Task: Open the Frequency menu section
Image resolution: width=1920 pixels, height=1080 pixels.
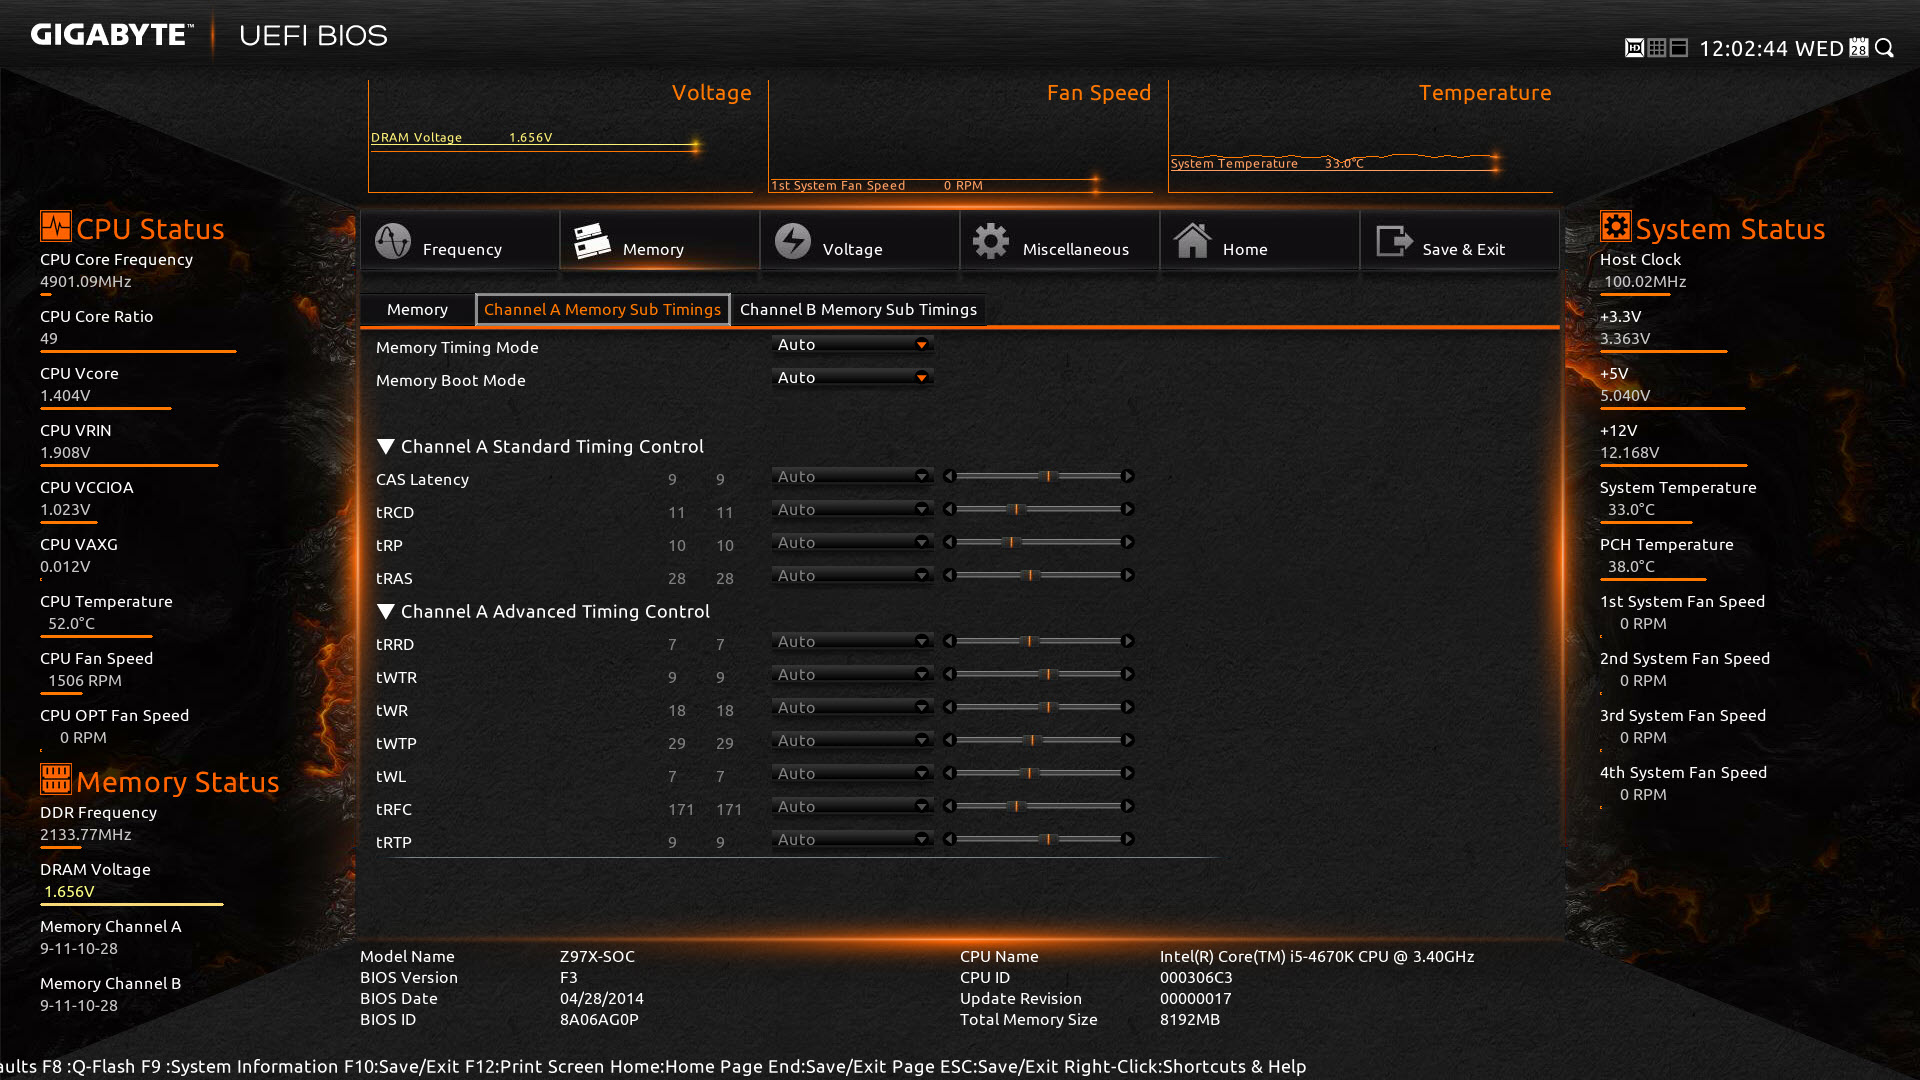Action: (x=460, y=242)
